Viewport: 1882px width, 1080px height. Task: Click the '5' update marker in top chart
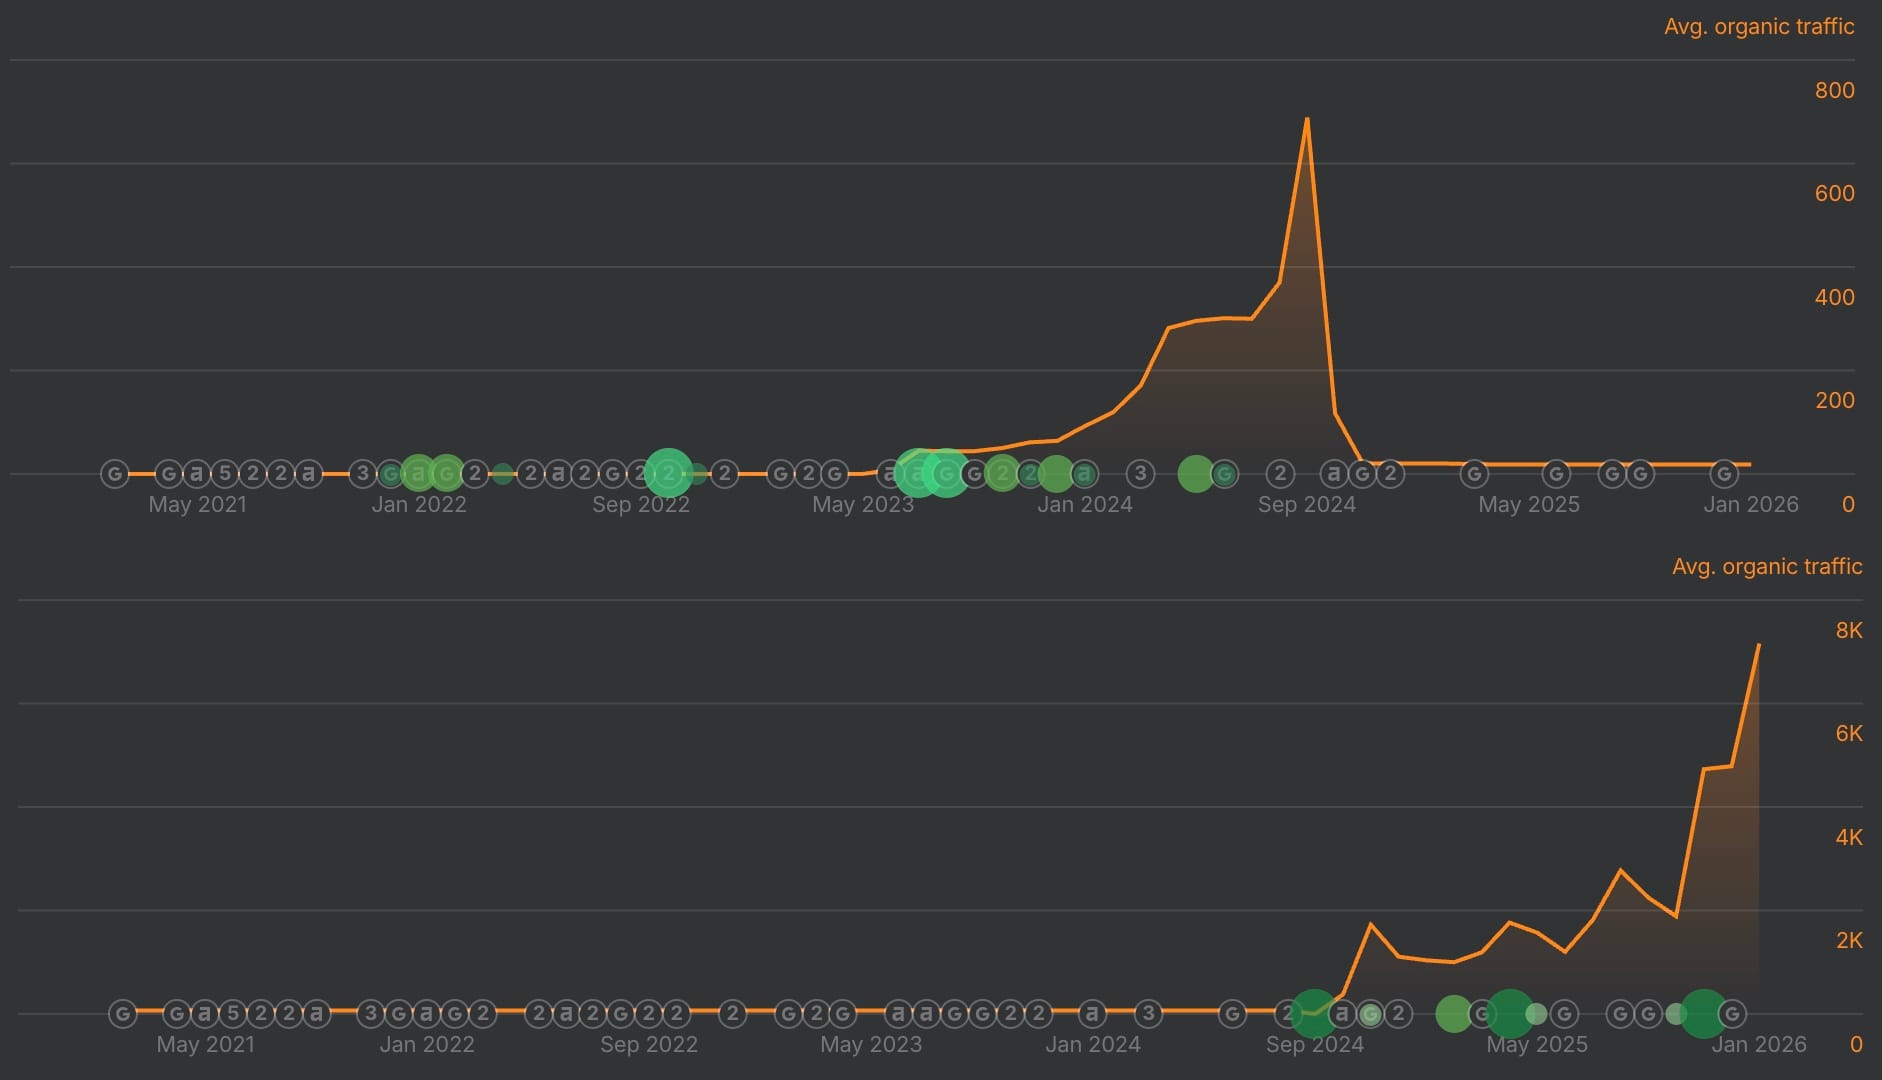click(225, 473)
